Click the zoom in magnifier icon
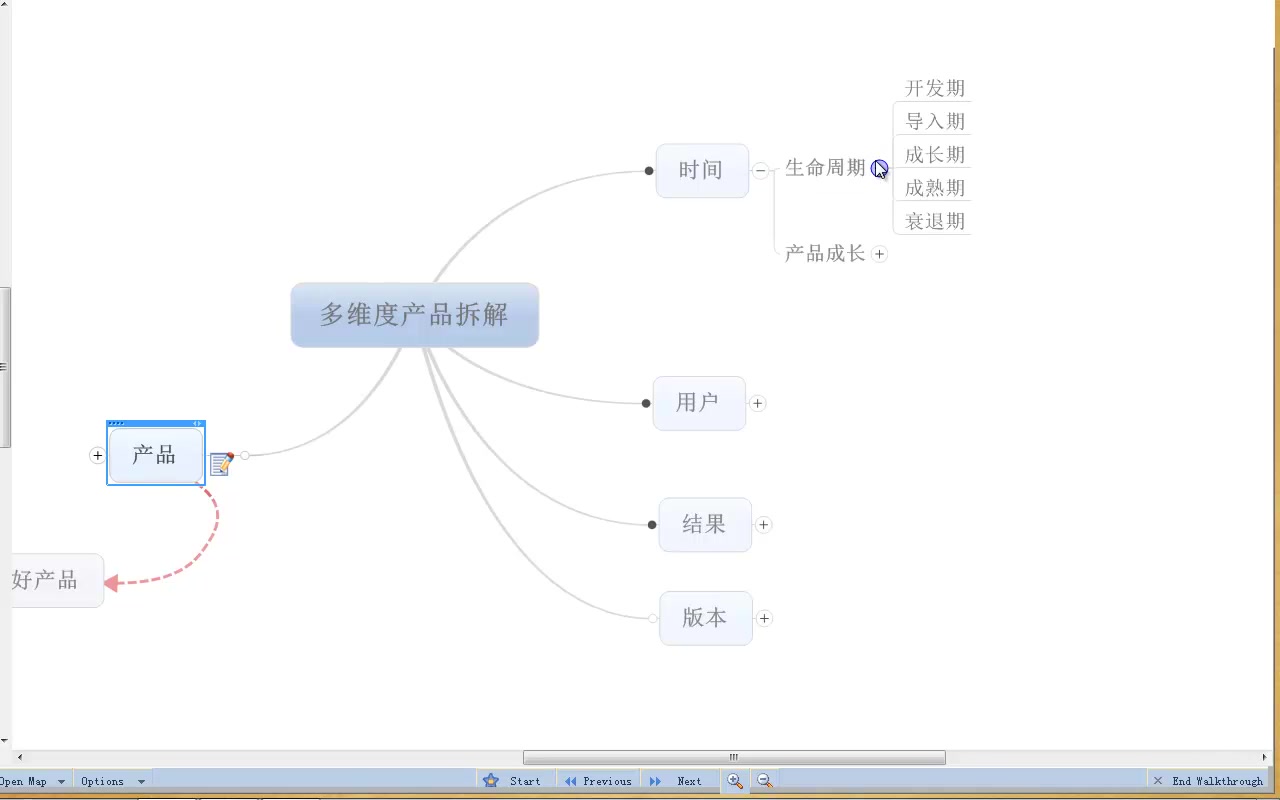This screenshot has width=1280, height=800. click(x=735, y=781)
